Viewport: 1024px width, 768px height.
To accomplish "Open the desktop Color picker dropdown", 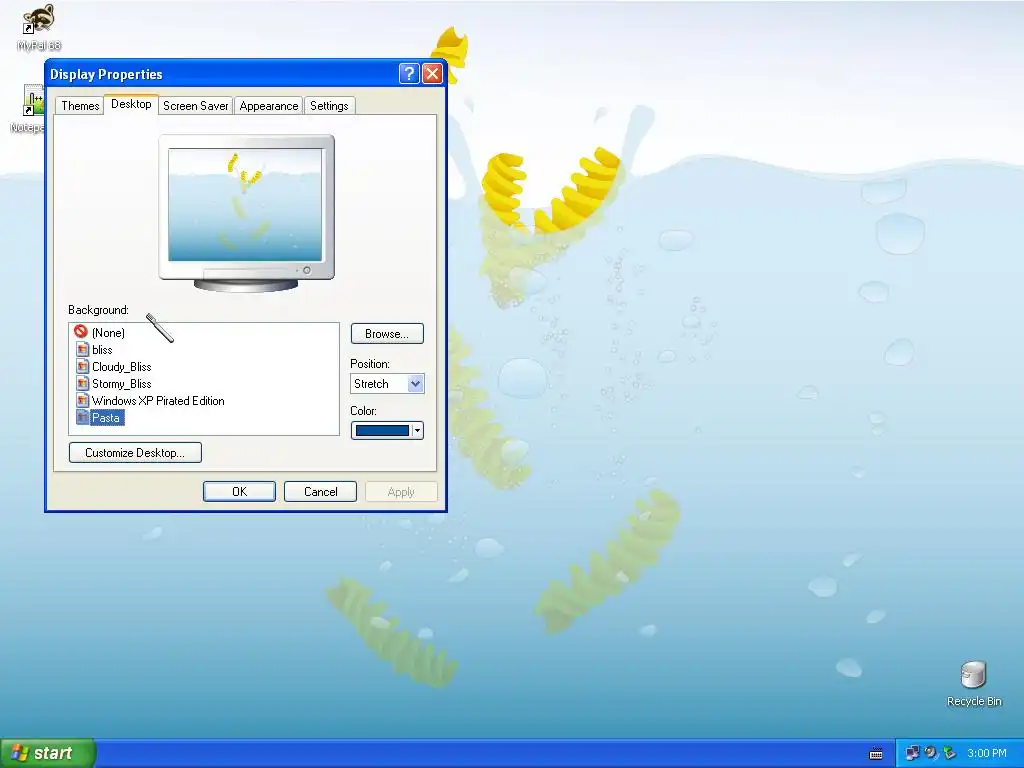I will click(x=387, y=430).
